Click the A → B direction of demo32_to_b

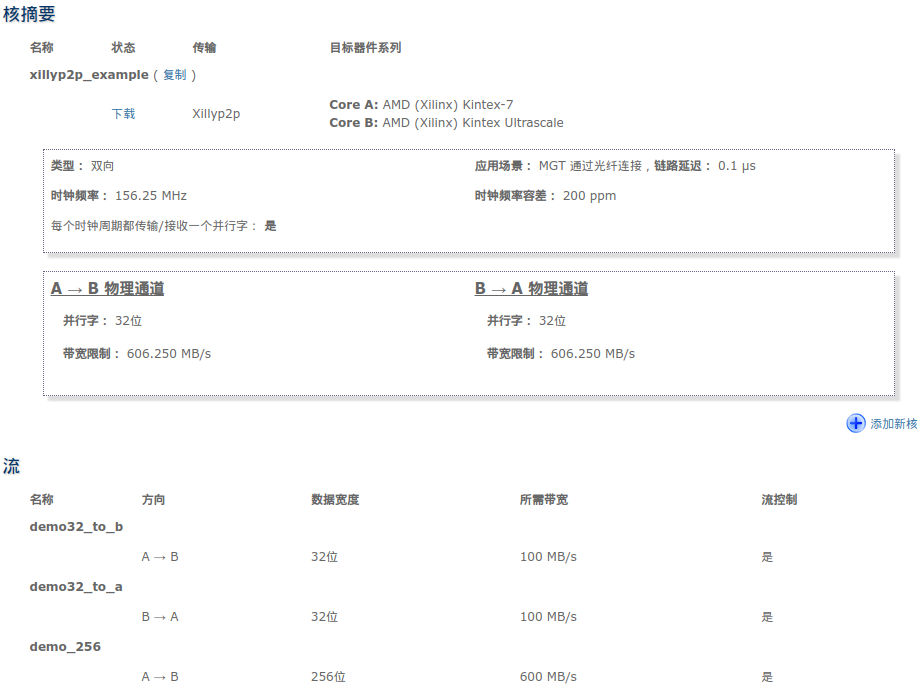[x=160, y=557]
